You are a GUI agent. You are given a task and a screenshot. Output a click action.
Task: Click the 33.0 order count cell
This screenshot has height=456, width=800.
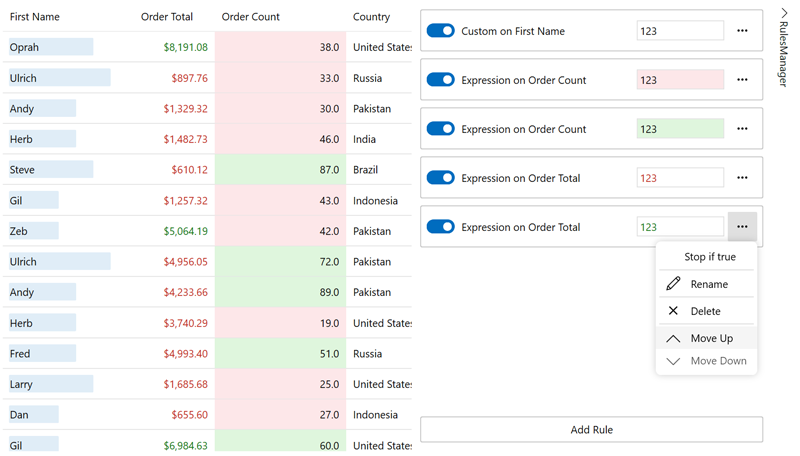click(x=281, y=78)
